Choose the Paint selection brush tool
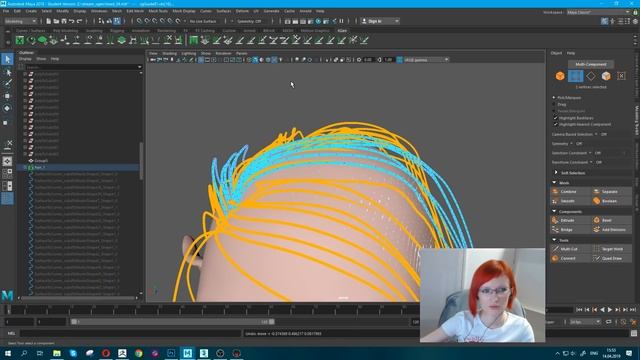This screenshot has width=640, height=360. tap(7, 83)
